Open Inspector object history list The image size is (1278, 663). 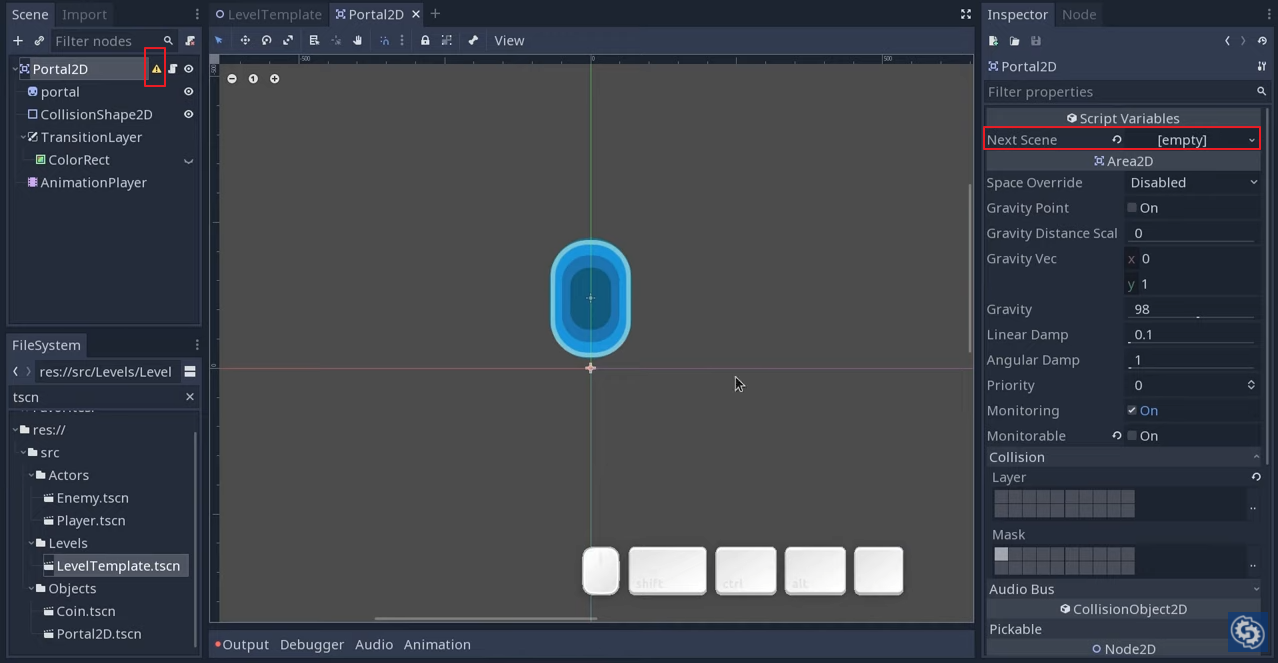point(1262,41)
